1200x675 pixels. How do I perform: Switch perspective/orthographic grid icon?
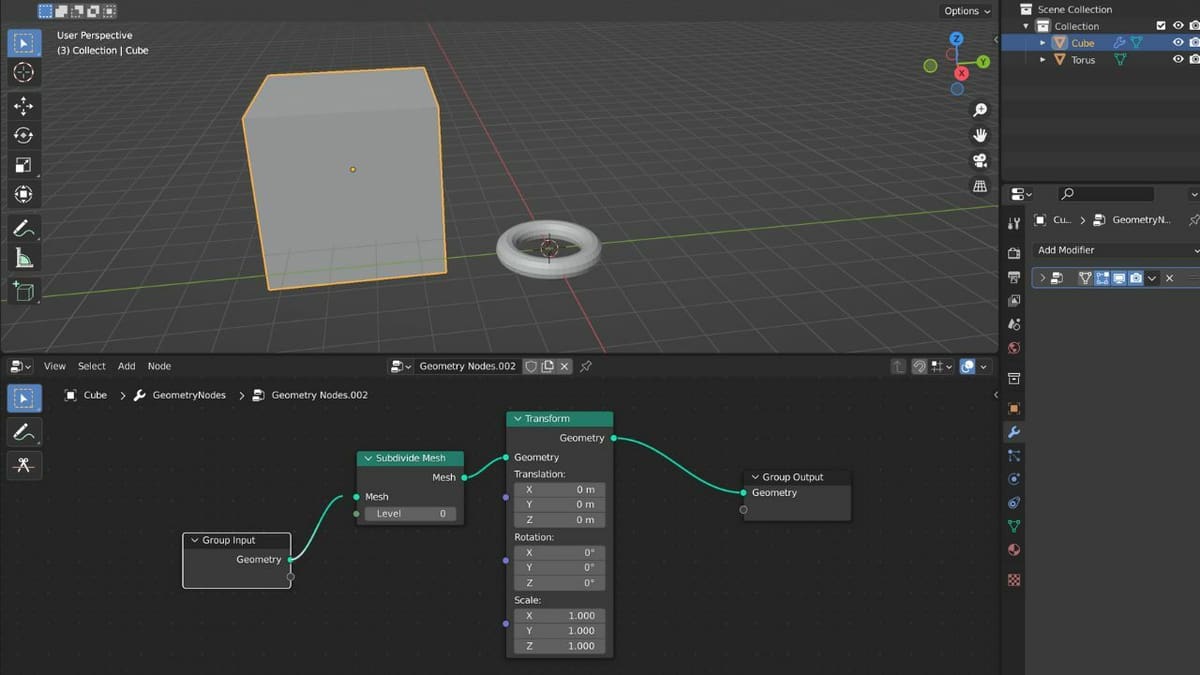coord(980,187)
